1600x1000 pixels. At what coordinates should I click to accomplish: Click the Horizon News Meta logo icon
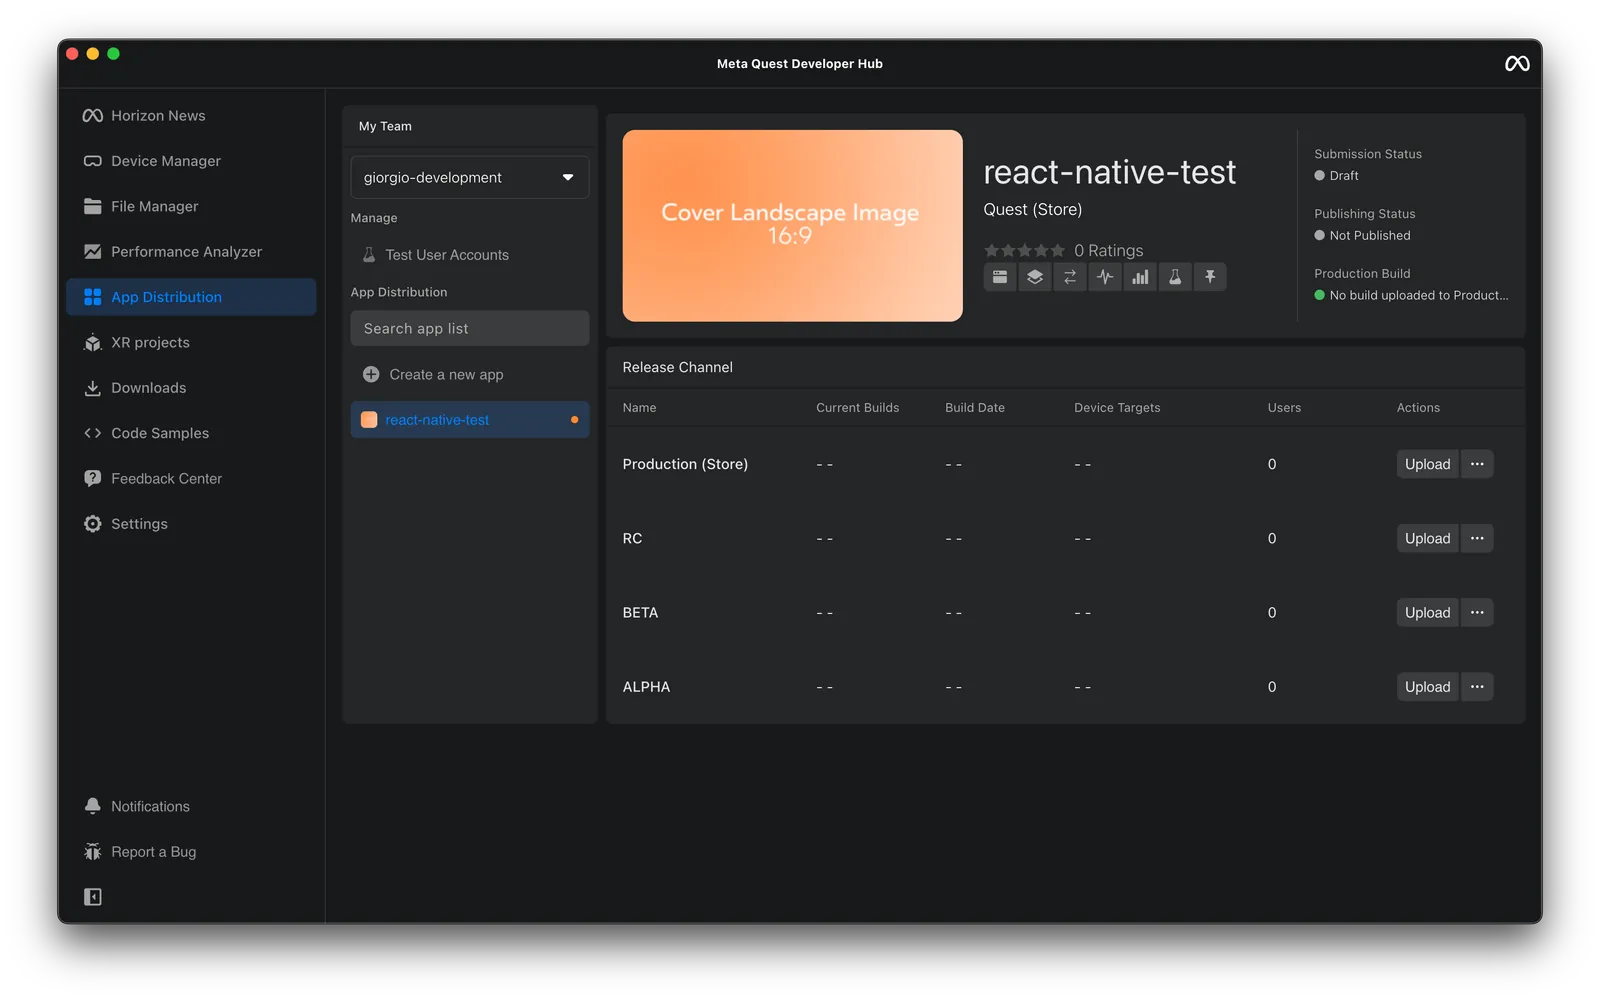93,116
